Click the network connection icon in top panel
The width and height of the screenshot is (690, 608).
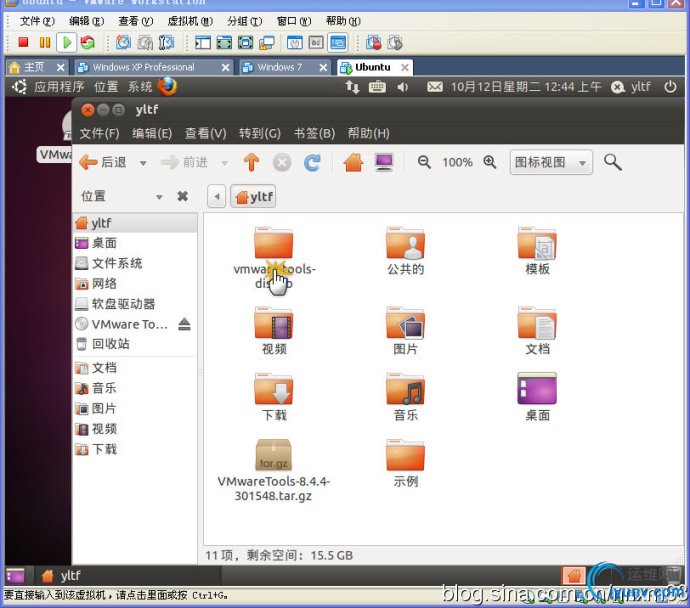pyautogui.click(x=352, y=87)
